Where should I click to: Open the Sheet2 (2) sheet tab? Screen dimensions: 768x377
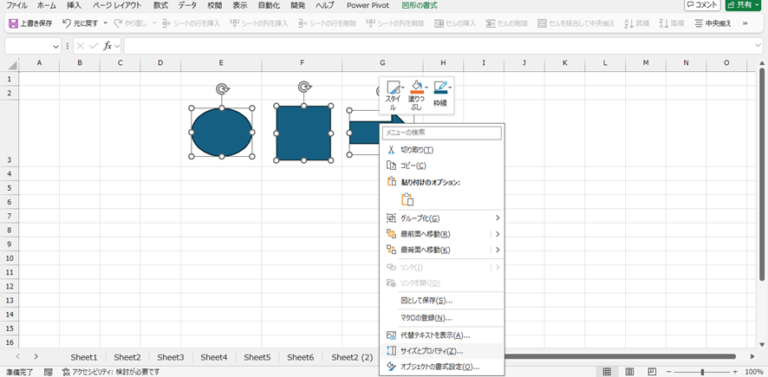352,357
